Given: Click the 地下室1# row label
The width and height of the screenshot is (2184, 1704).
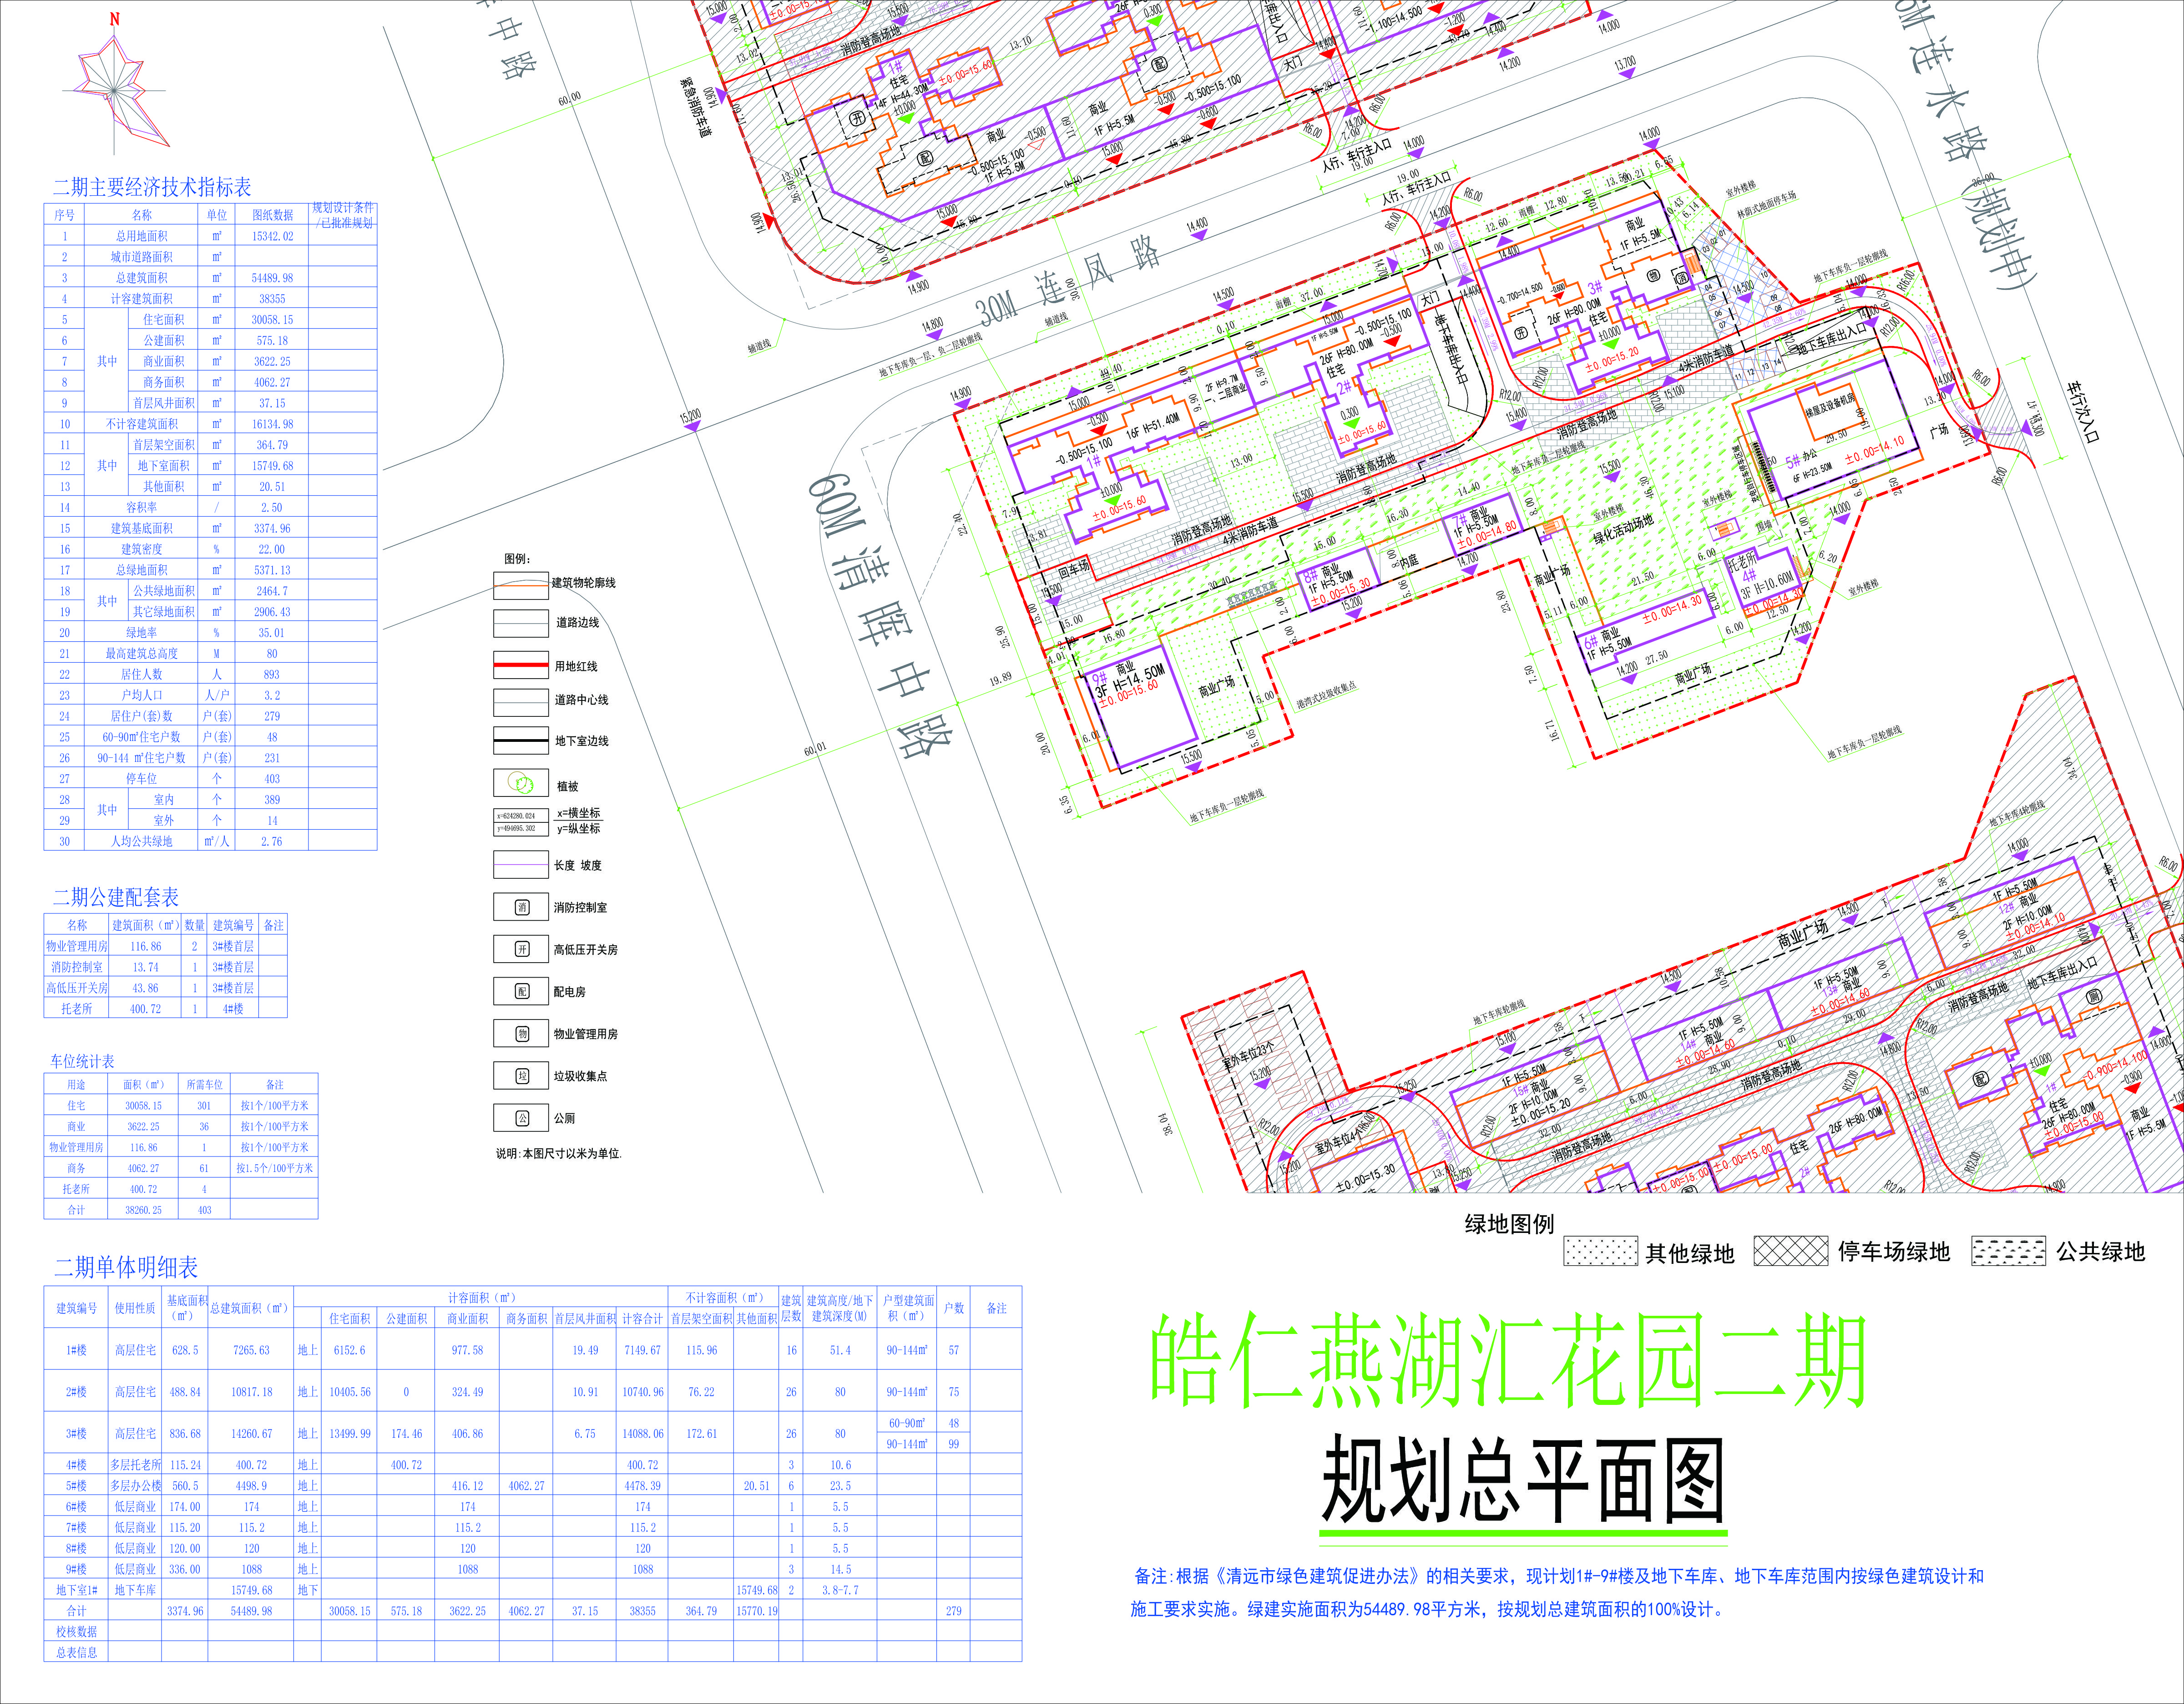Looking at the screenshot, I should pos(76,1590).
